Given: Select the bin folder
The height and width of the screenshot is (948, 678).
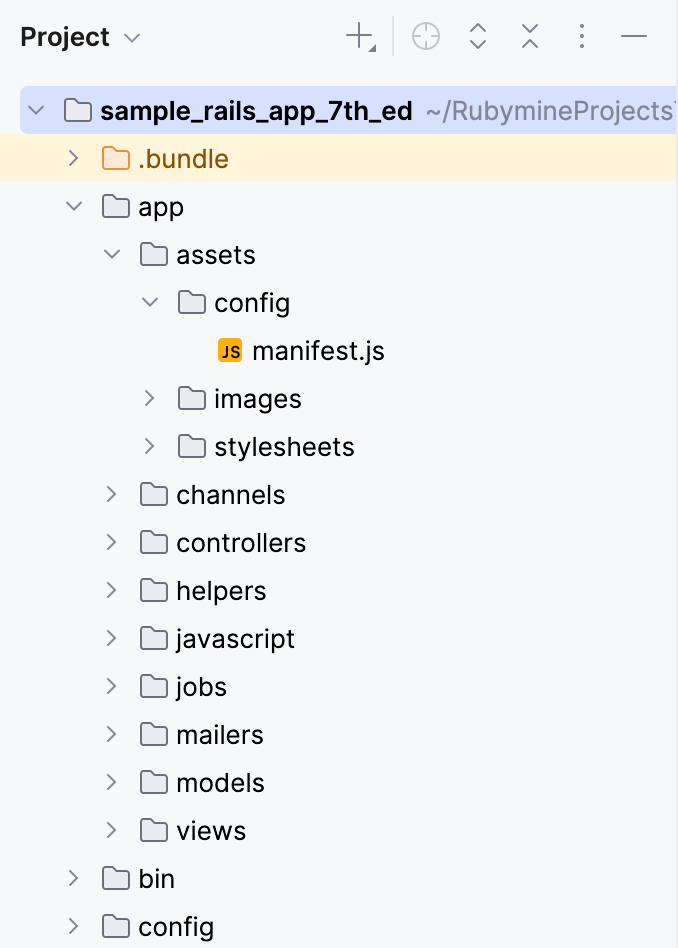Looking at the screenshot, I should click(156, 879).
